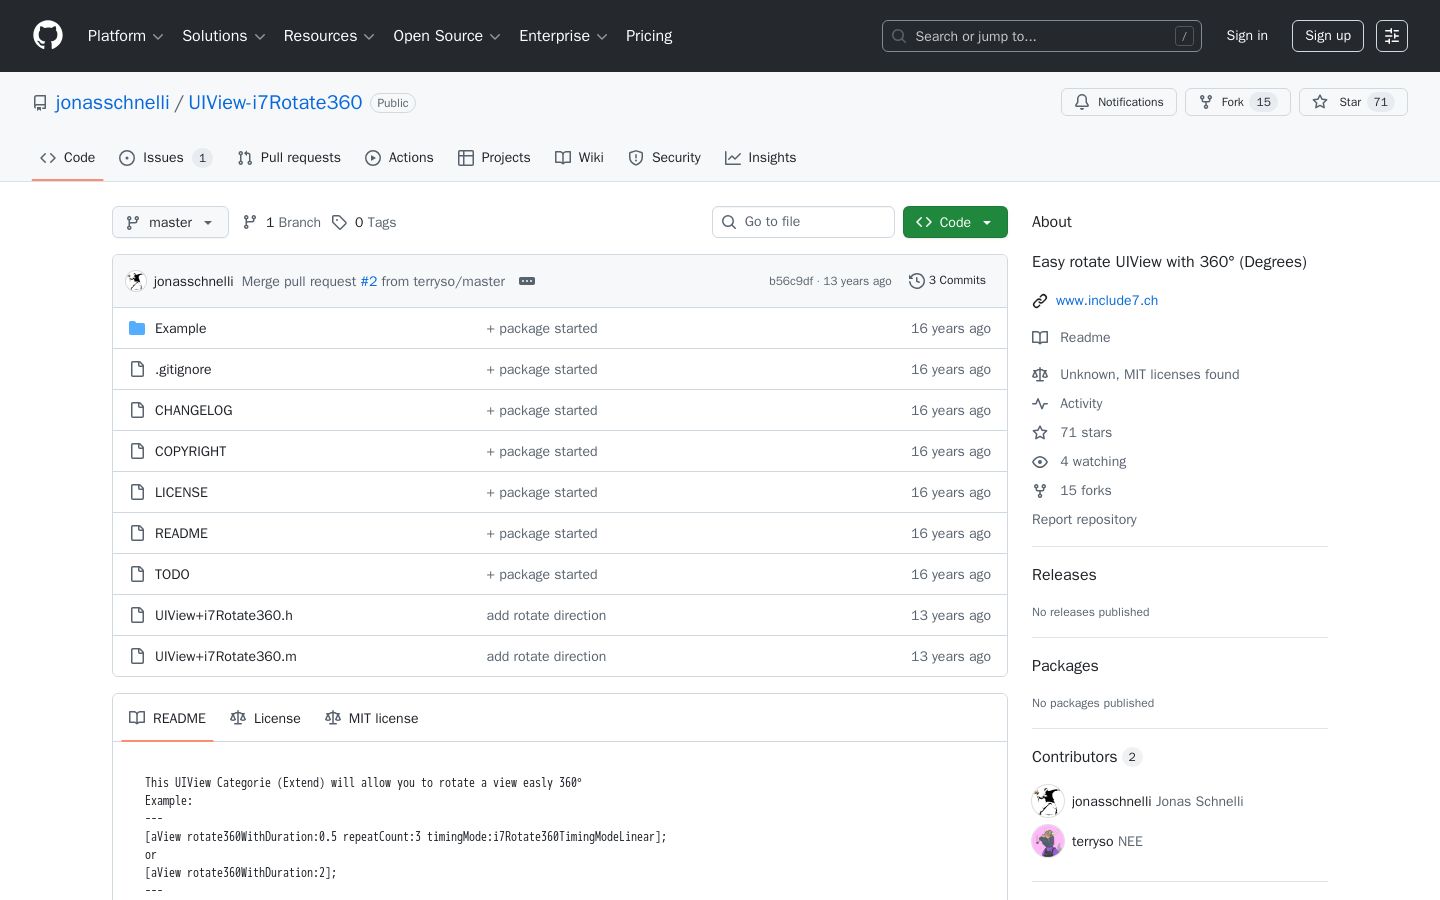Open UIView+i7Rotate360.h file
Image resolution: width=1440 pixels, height=900 pixels.
click(224, 615)
